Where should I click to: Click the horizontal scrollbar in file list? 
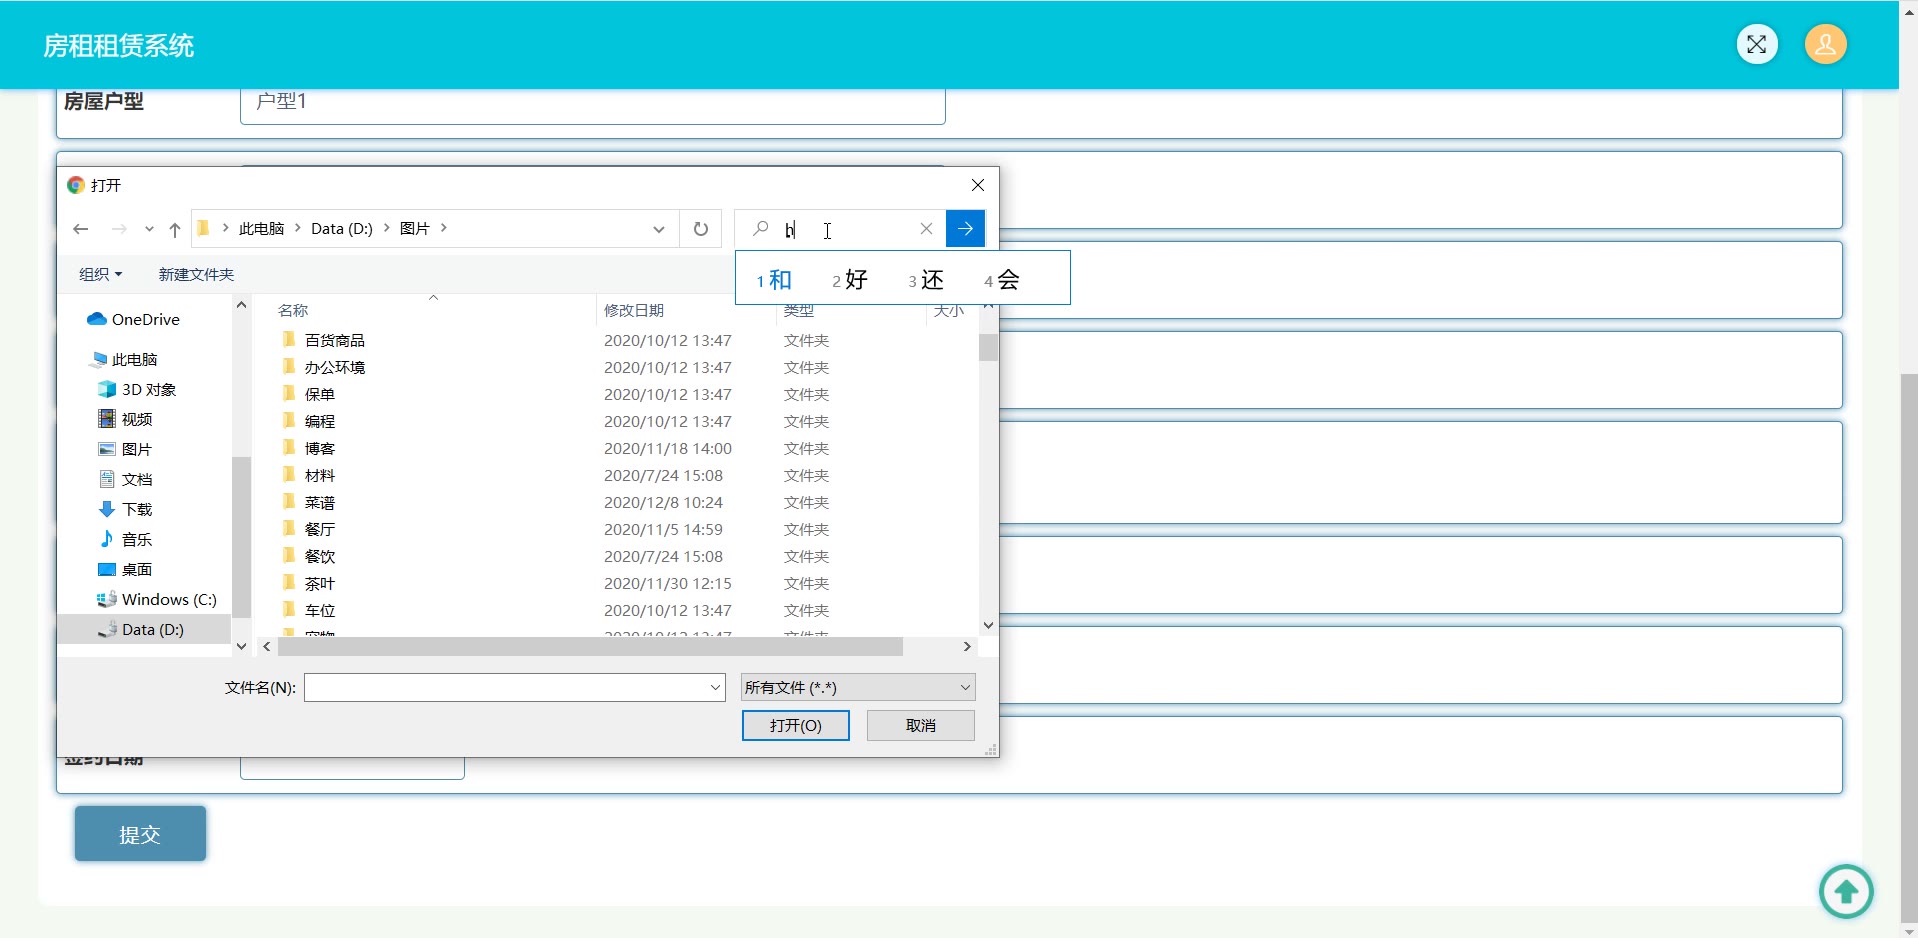(590, 647)
